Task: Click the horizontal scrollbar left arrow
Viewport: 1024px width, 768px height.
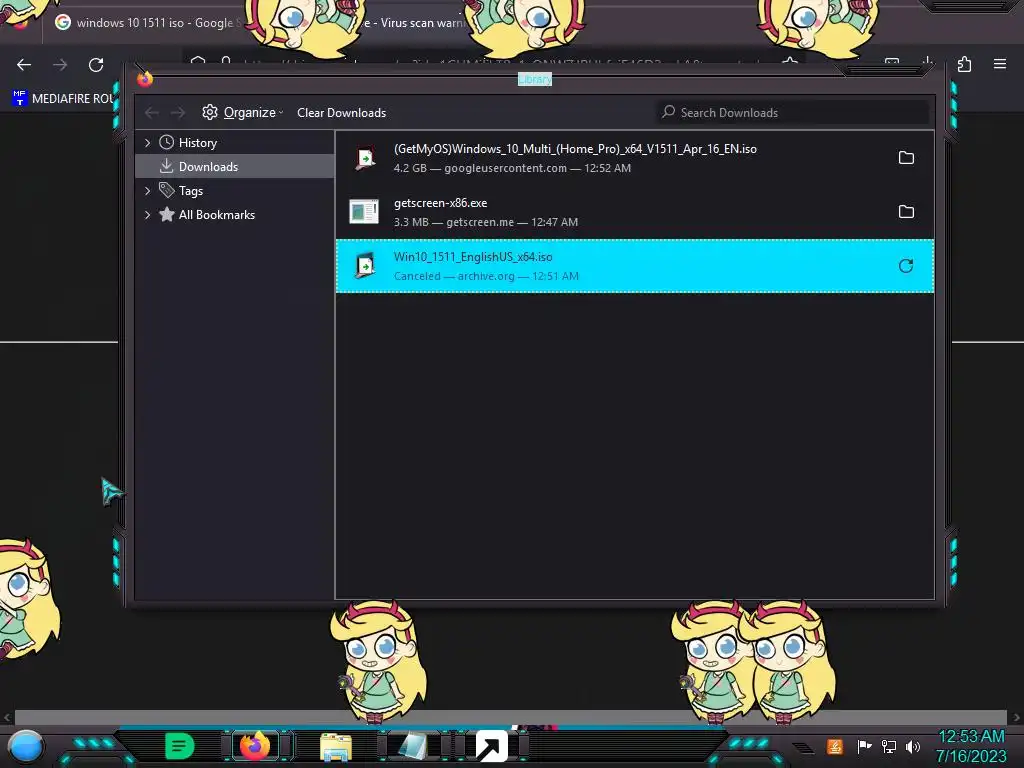Action: (x=7, y=717)
